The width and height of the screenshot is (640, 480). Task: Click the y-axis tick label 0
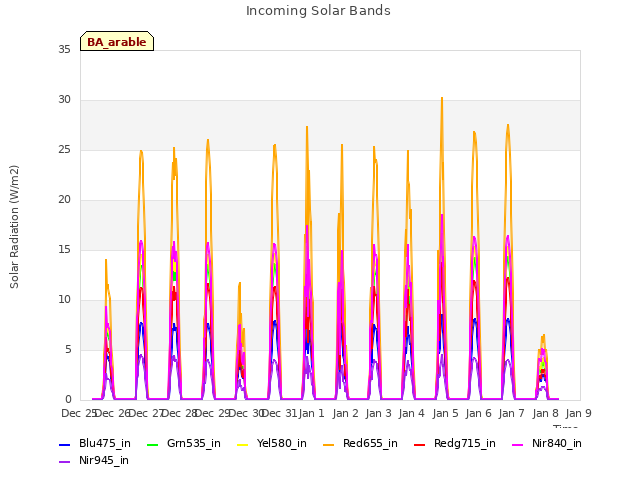tap(68, 400)
